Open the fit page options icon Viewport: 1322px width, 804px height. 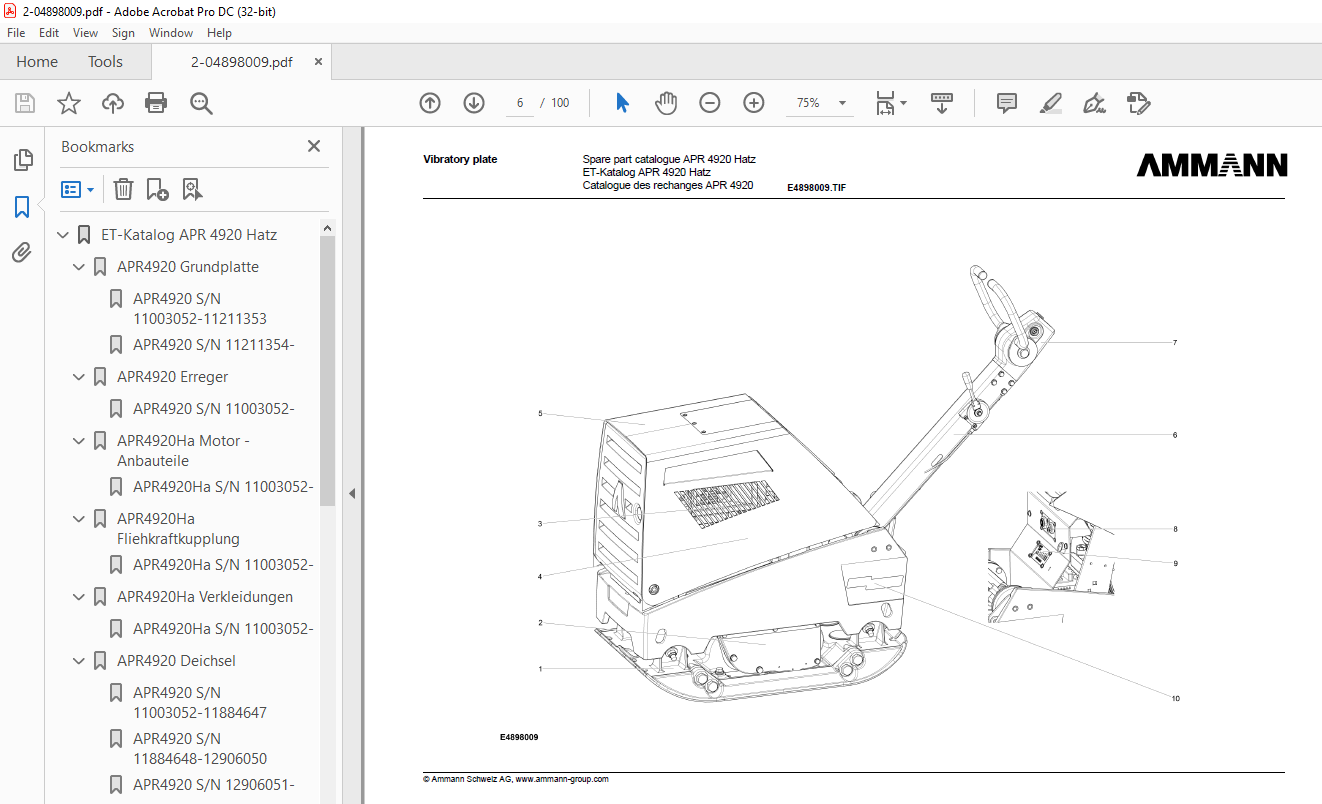(890, 103)
